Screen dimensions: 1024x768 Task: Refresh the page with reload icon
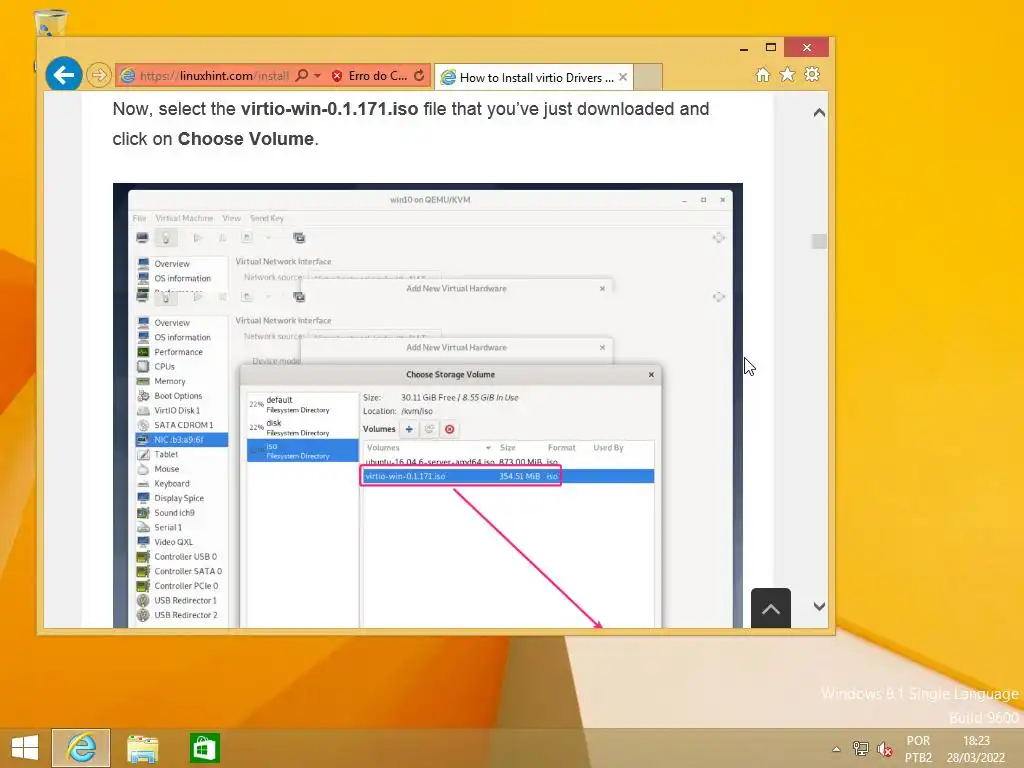click(419, 76)
